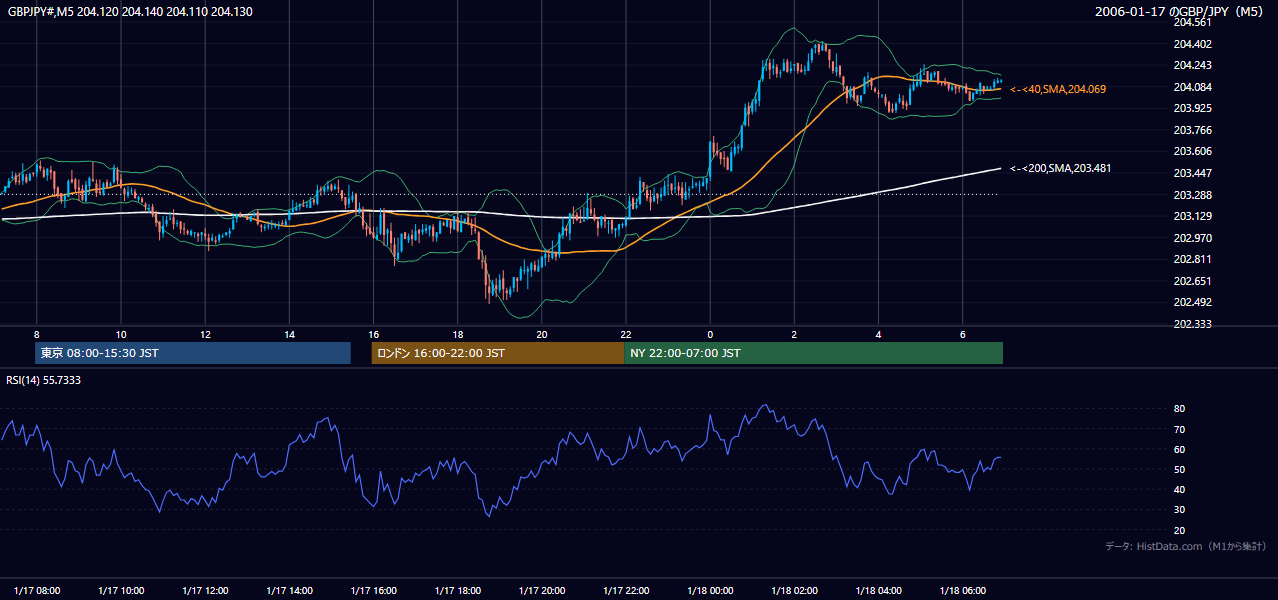Click hour tick 8 under price chart

(x=36, y=334)
